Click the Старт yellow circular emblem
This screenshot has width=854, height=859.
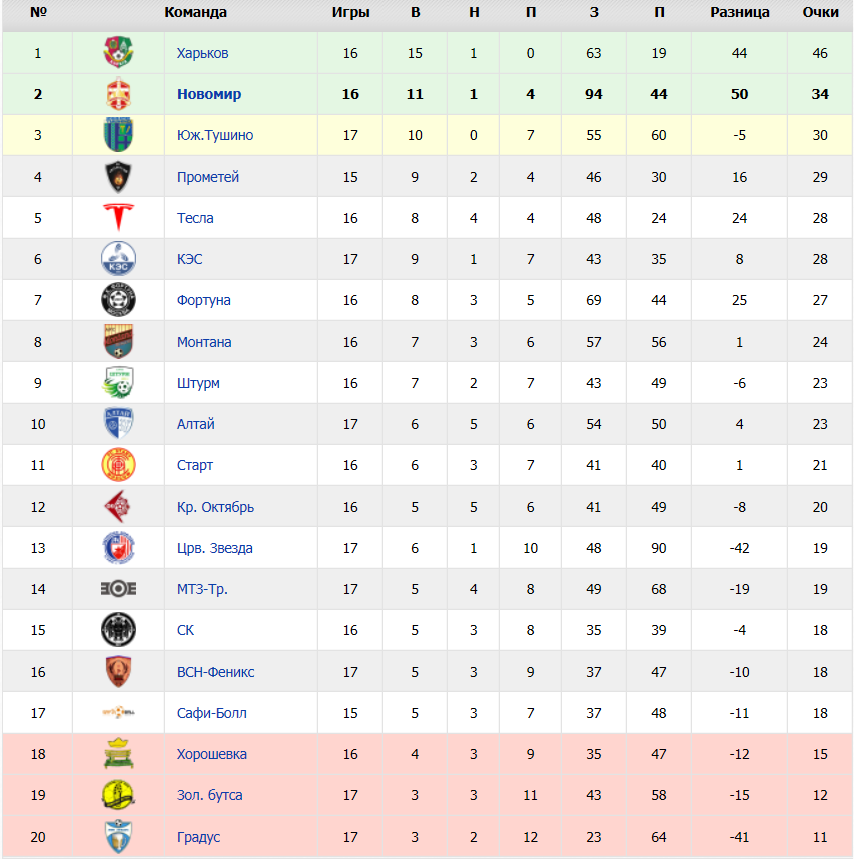[x=118, y=465]
